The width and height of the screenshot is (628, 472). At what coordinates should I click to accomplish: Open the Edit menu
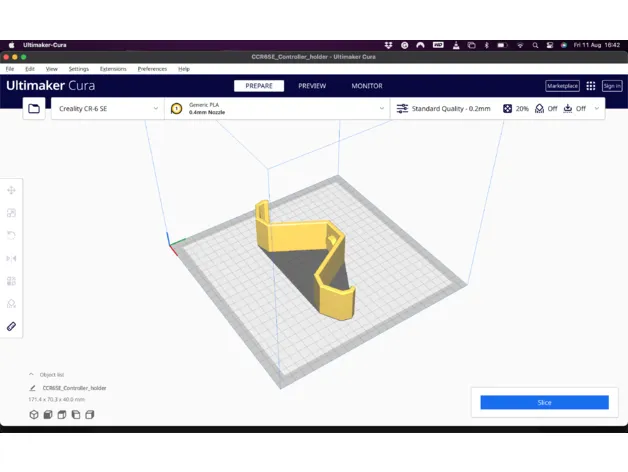(x=30, y=69)
